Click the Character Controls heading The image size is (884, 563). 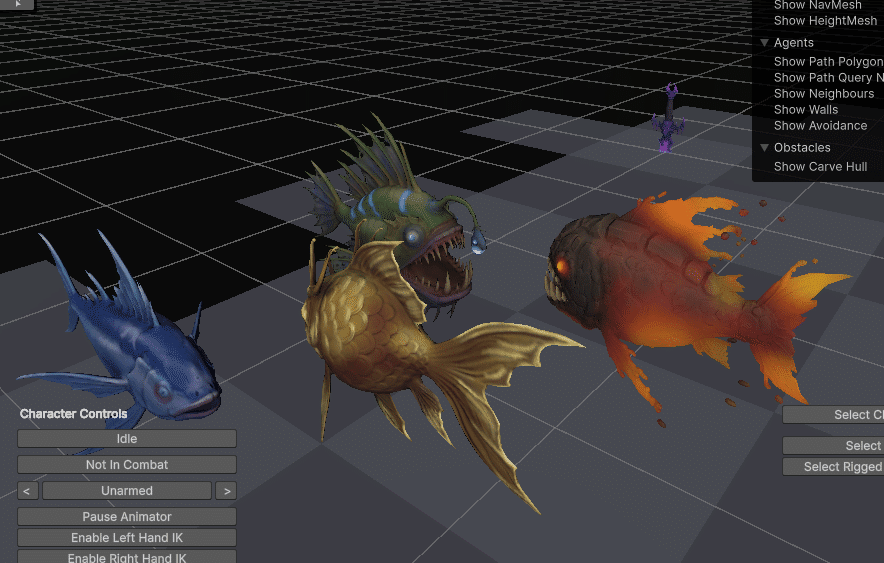(x=74, y=414)
